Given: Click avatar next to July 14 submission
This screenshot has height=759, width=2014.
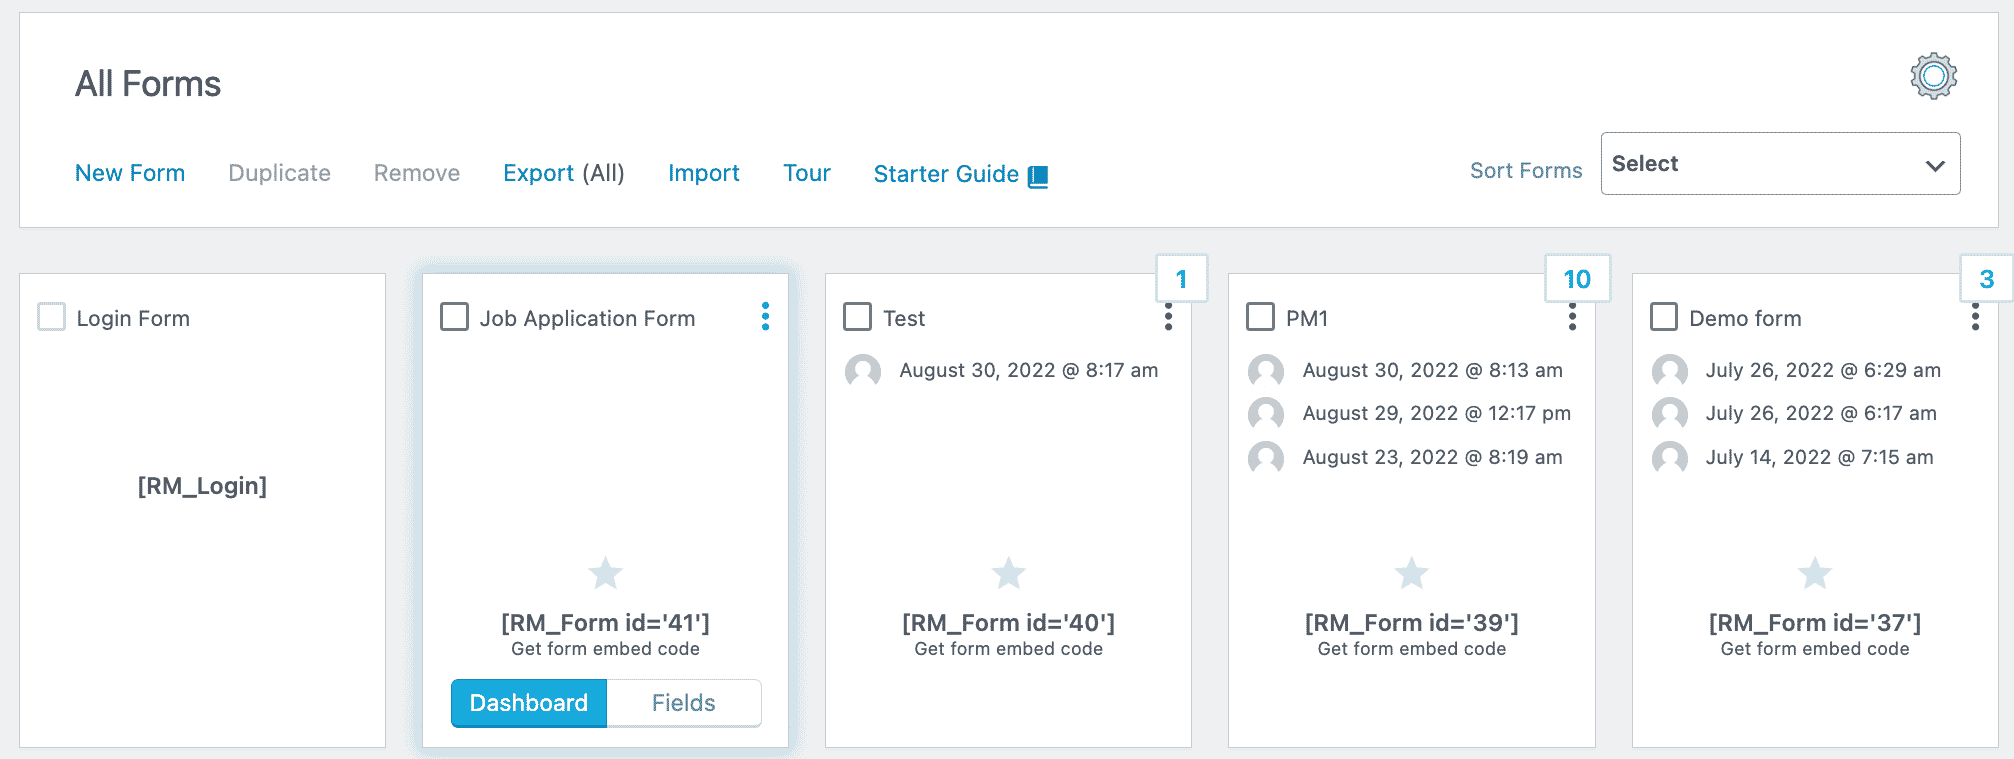Looking at the screenshot, I should [1669, 458].
